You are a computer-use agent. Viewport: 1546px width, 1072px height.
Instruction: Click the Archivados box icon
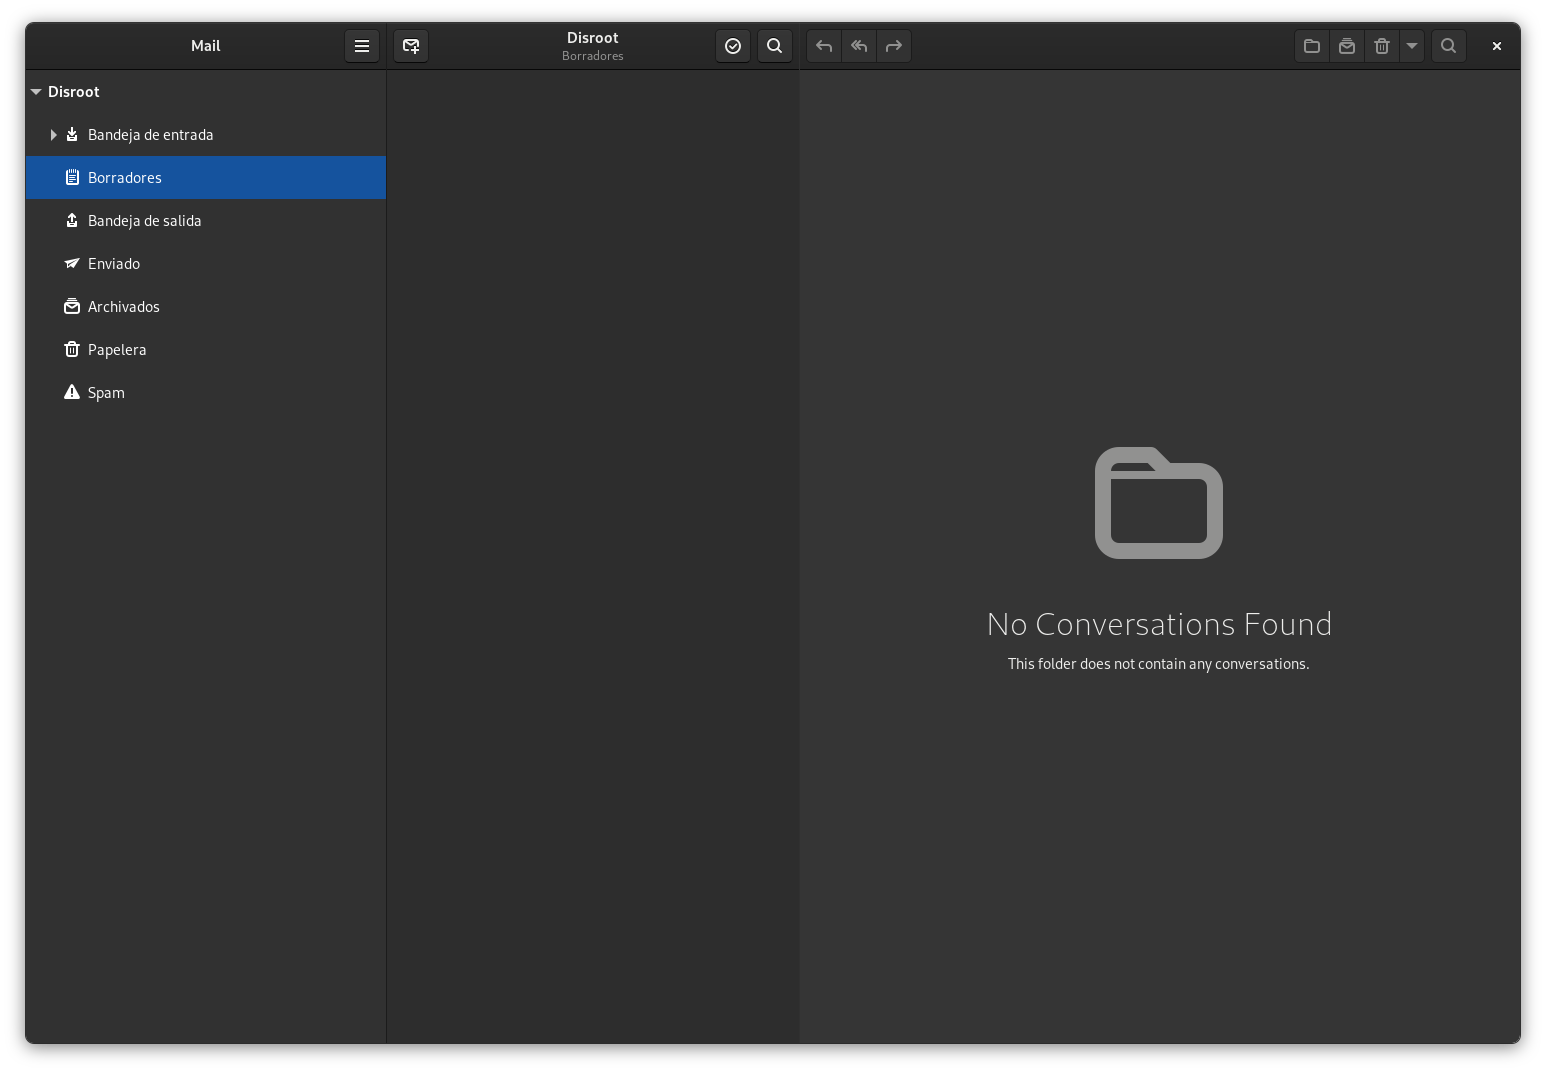point(72,306)
